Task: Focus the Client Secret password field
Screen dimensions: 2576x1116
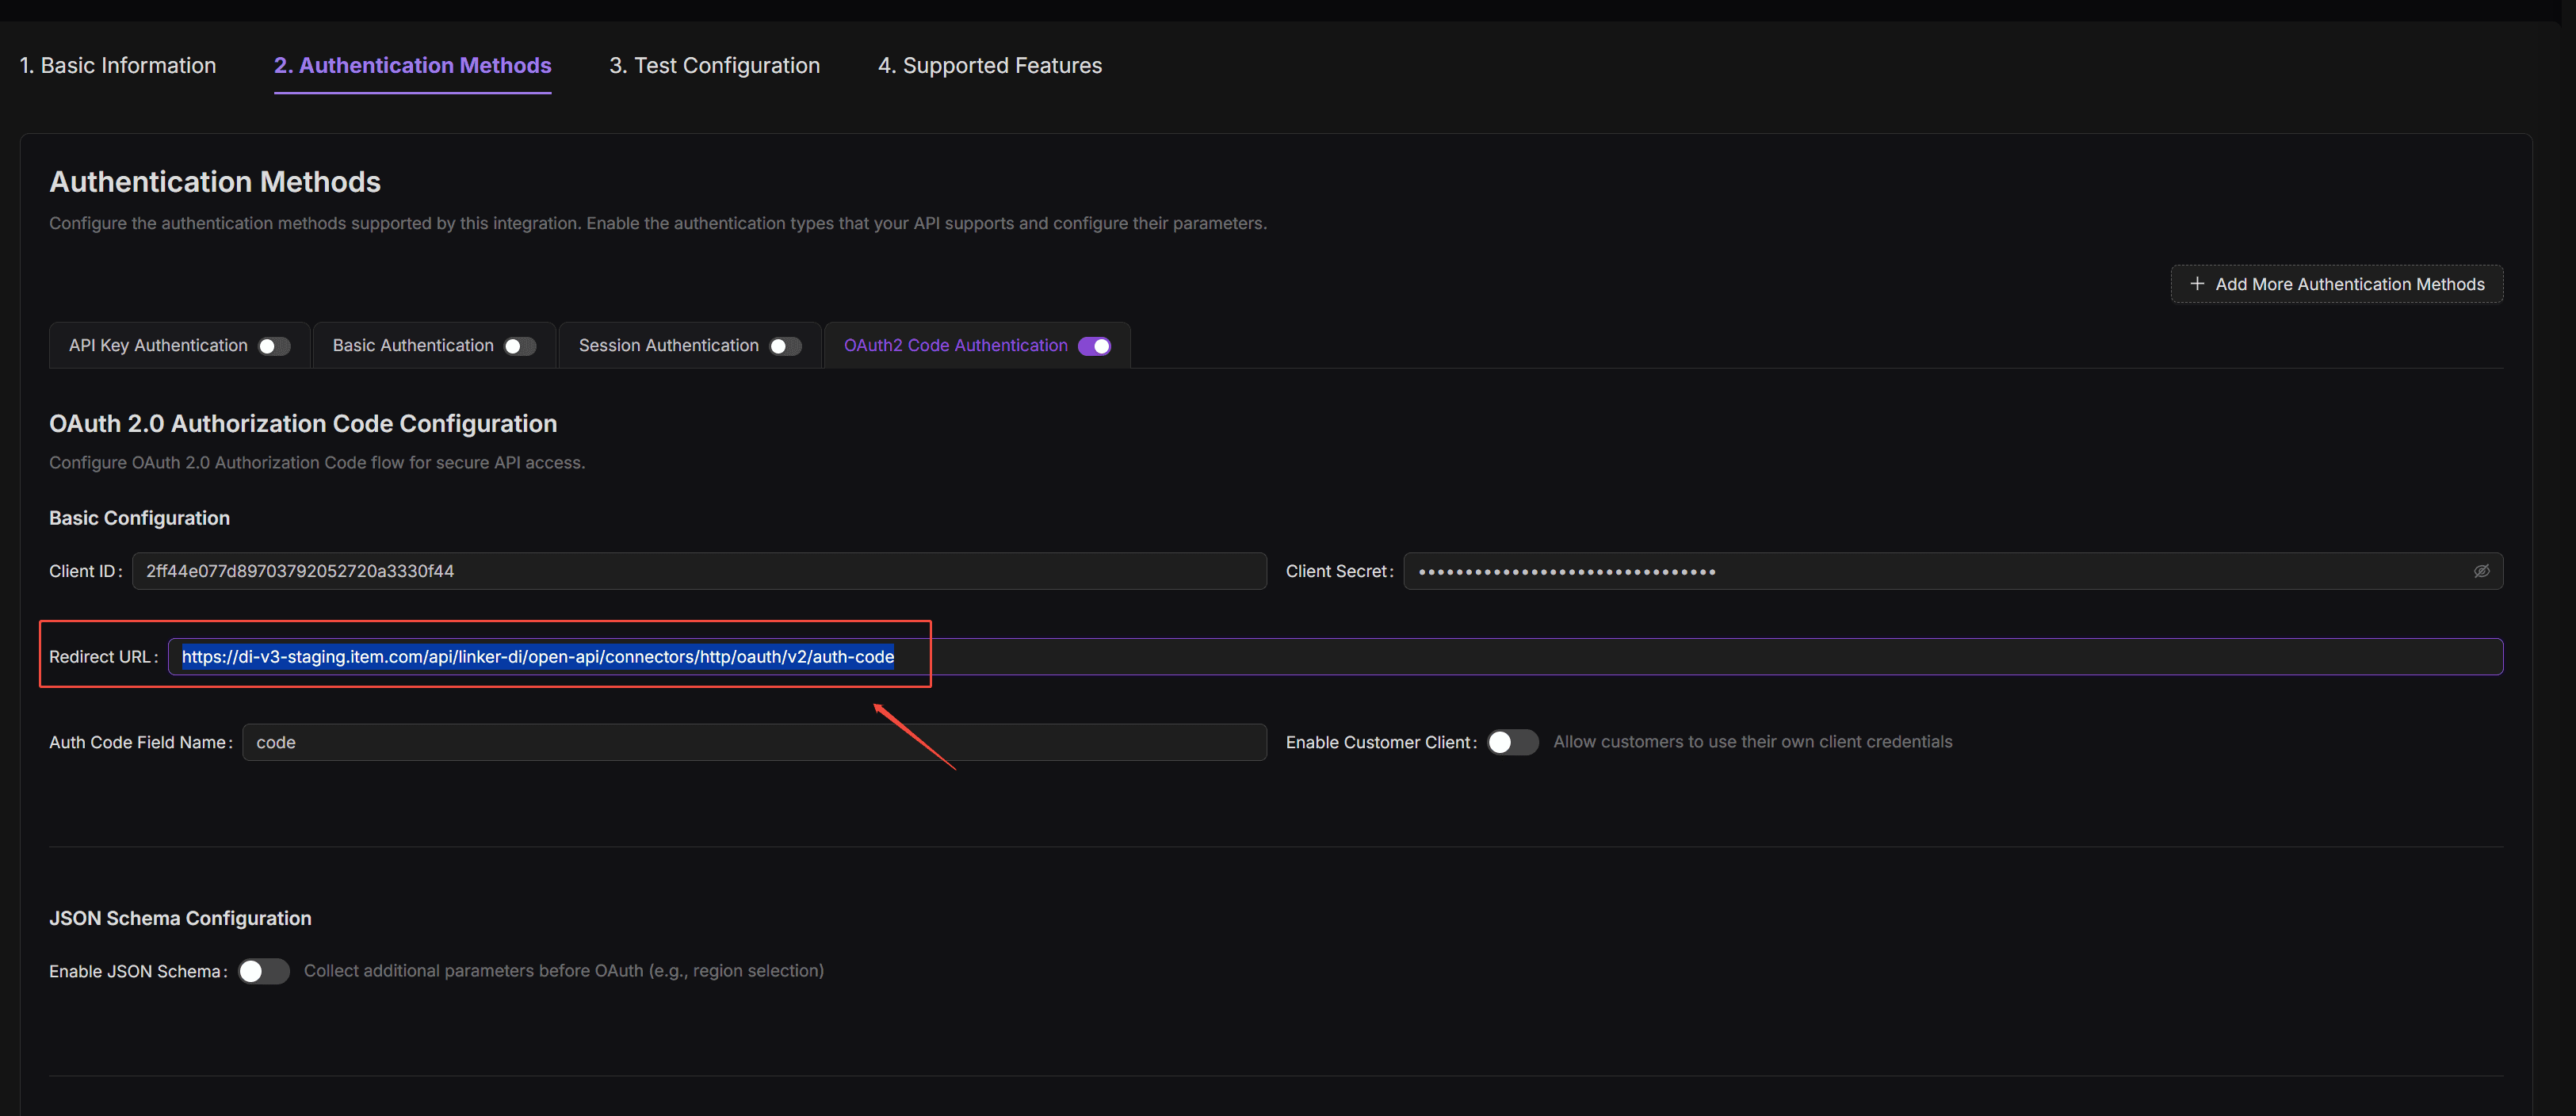Action: [x=1953, y=571]
